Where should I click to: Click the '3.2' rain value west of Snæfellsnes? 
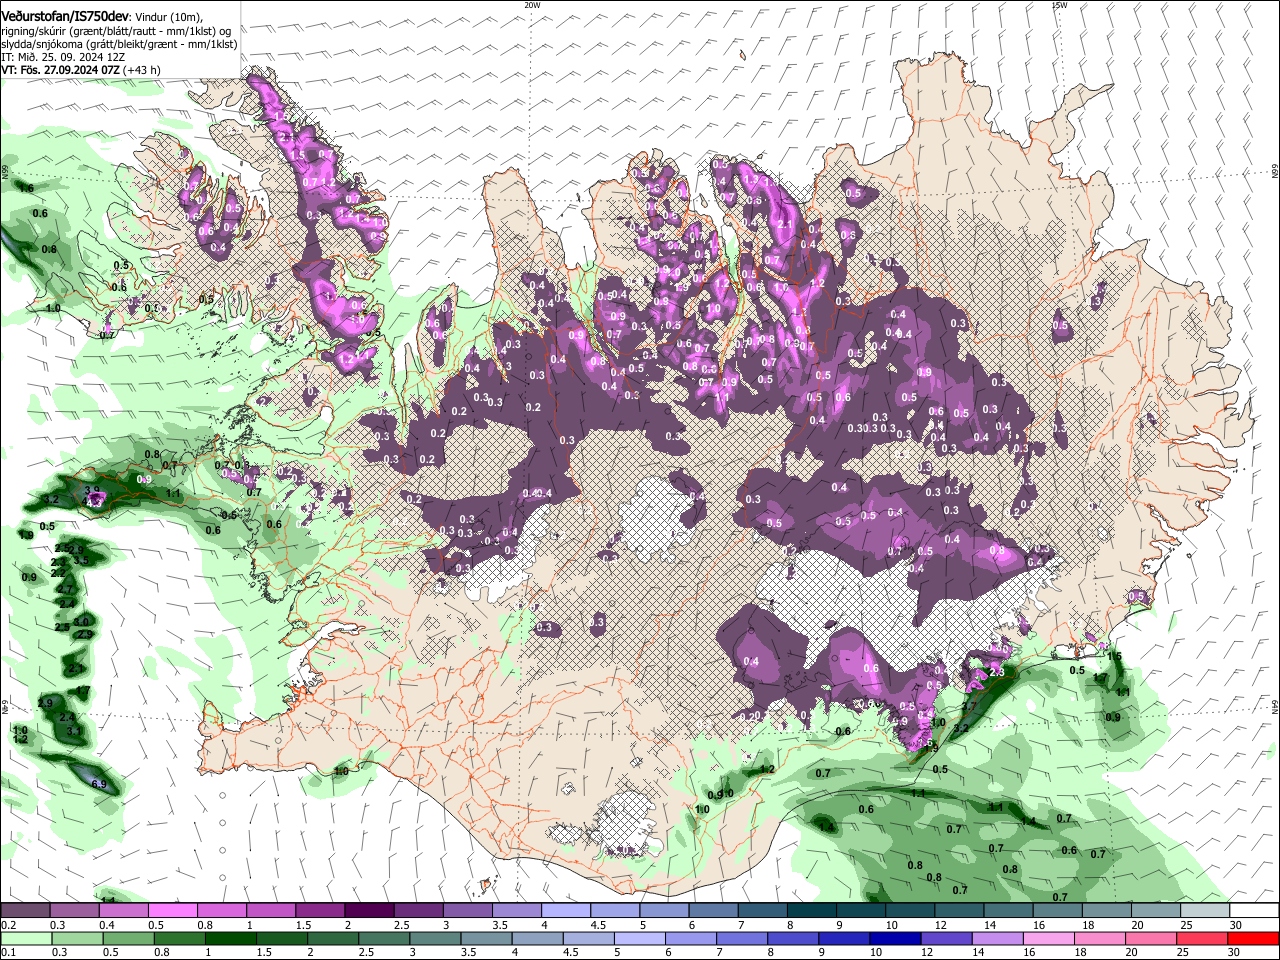(52, 499)
